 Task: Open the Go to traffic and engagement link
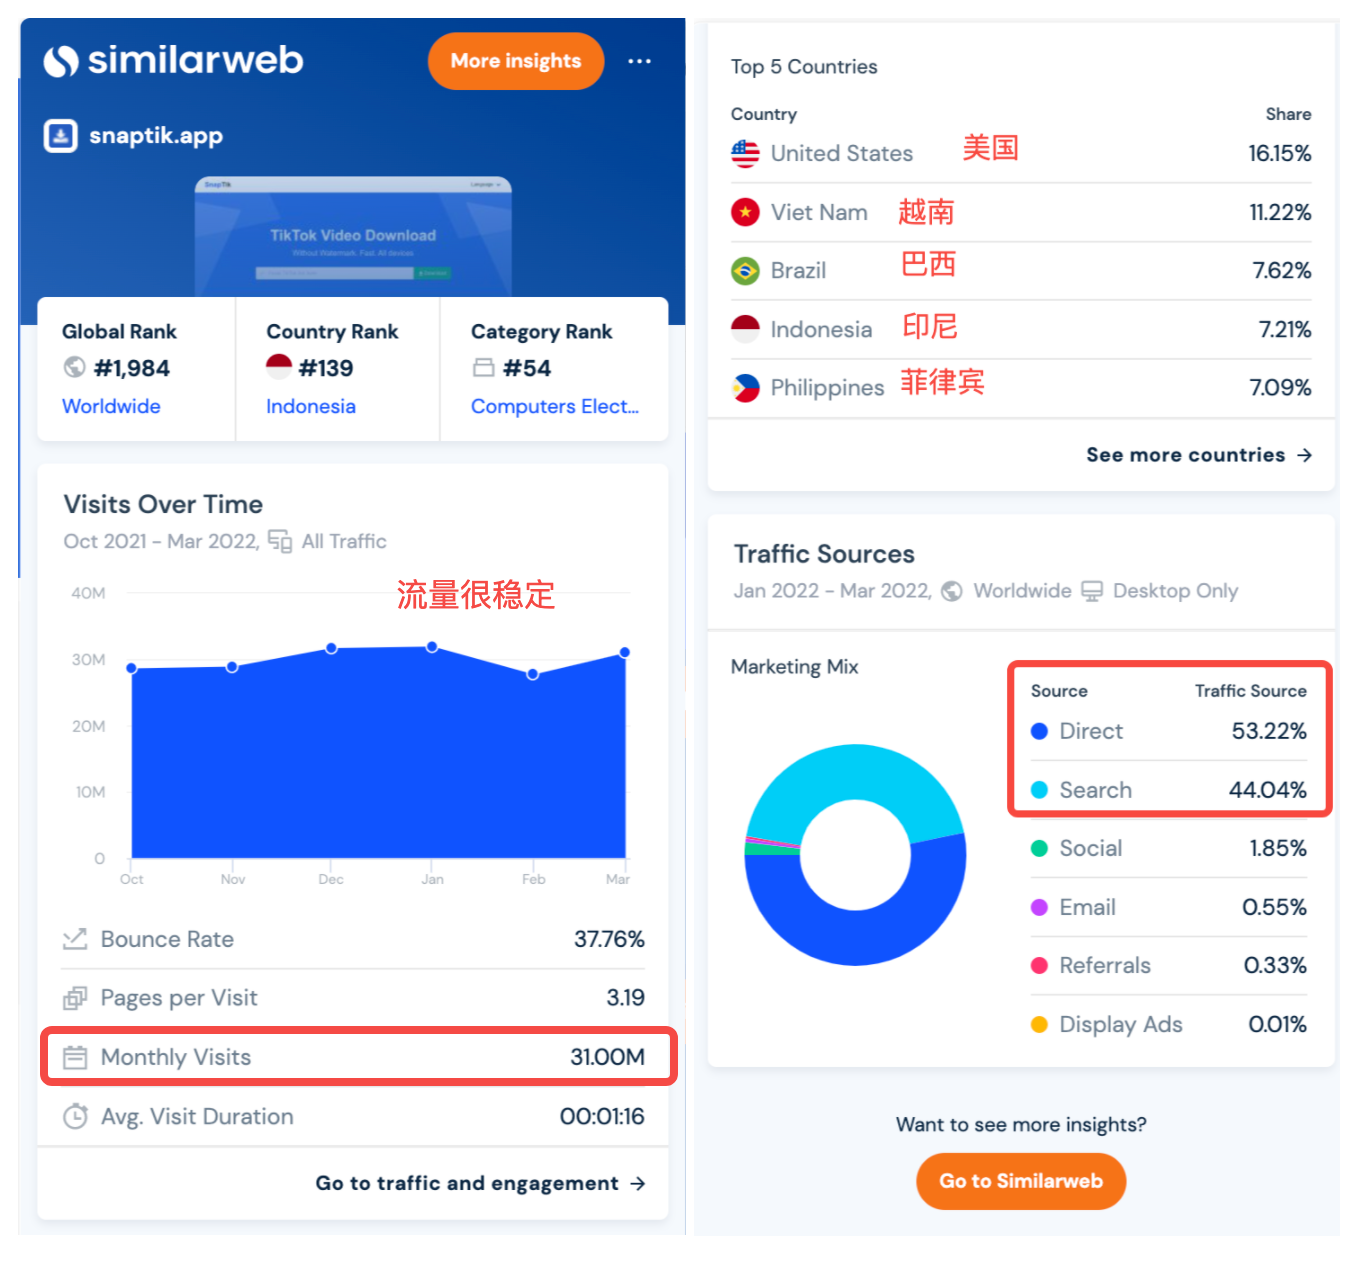click(x=480, y=1183)
